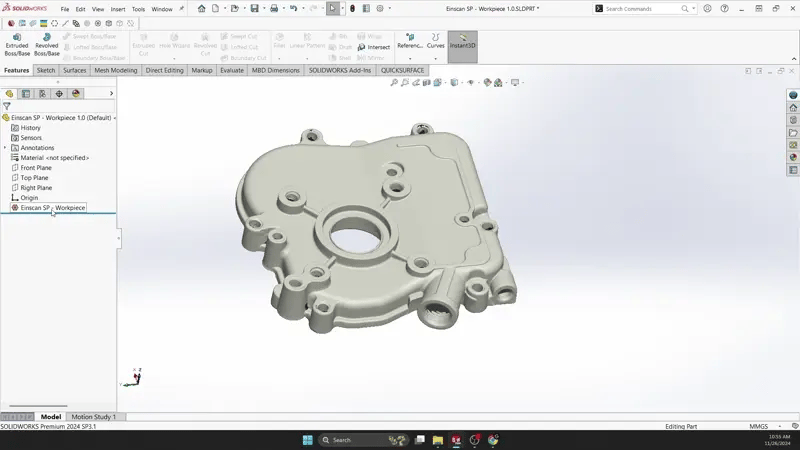Toggle Instant3D mode
The width and height of the screenshot is (800, 450).
click(x=462, y=44)
